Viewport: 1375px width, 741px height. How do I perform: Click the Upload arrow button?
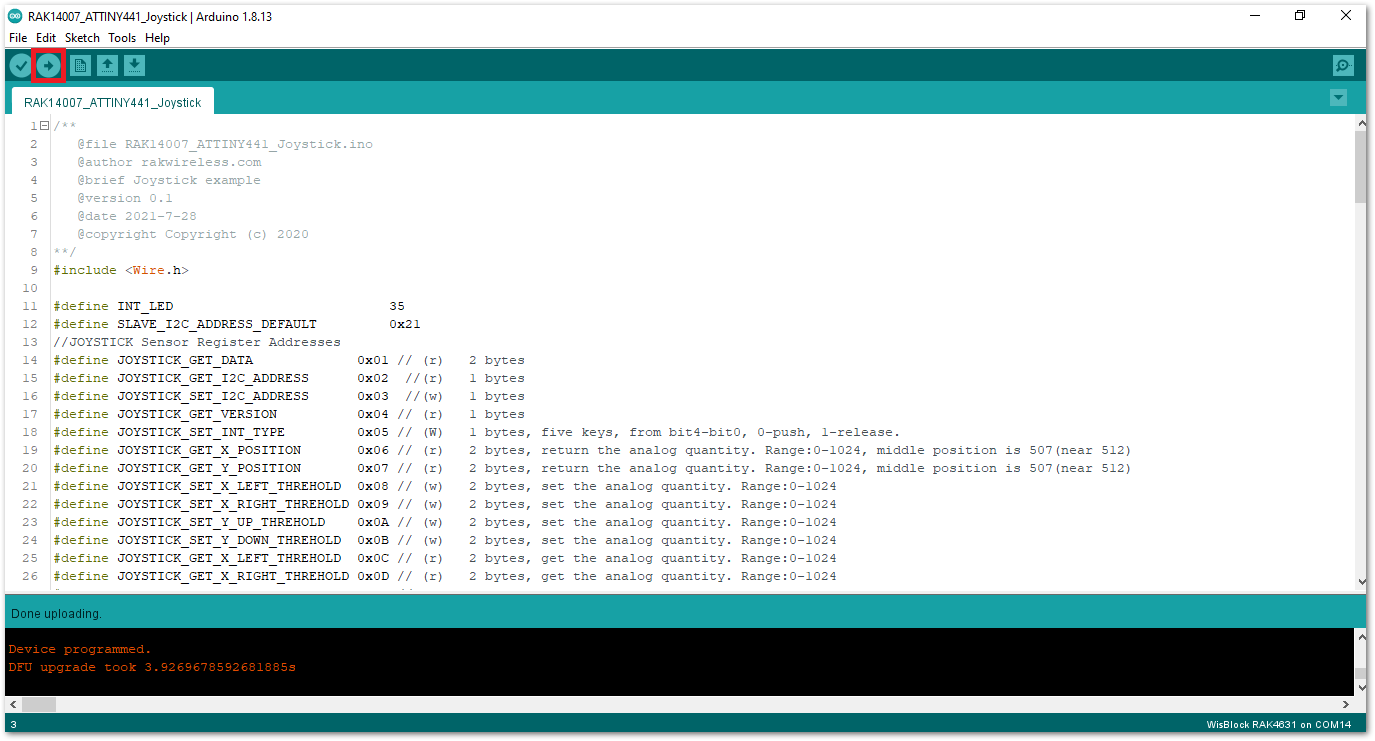point(48,66)
